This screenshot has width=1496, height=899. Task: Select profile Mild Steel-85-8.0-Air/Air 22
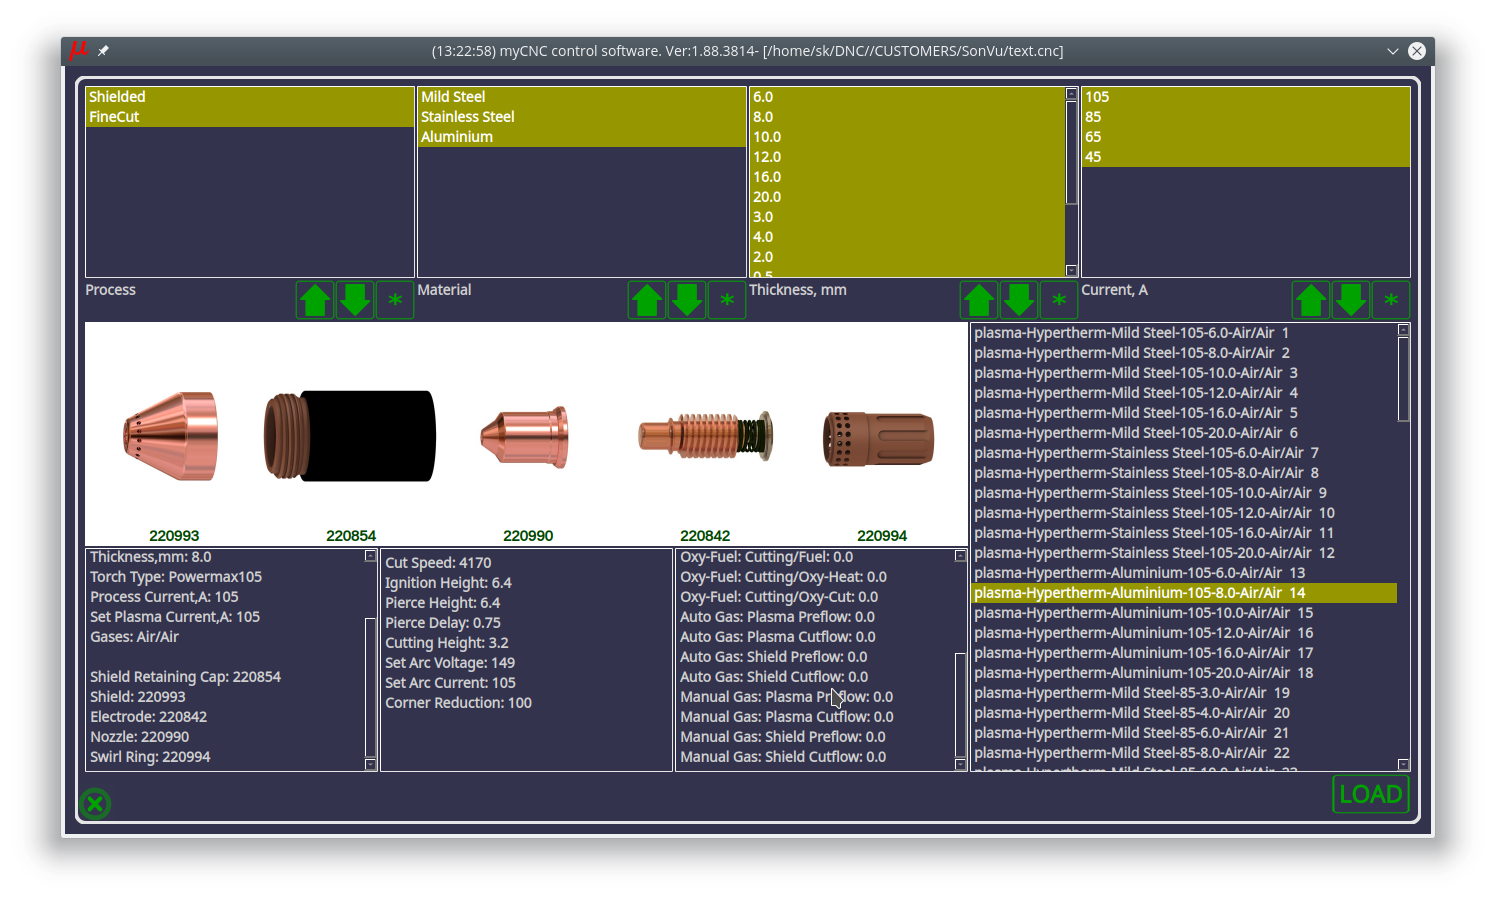[1185, 753]
